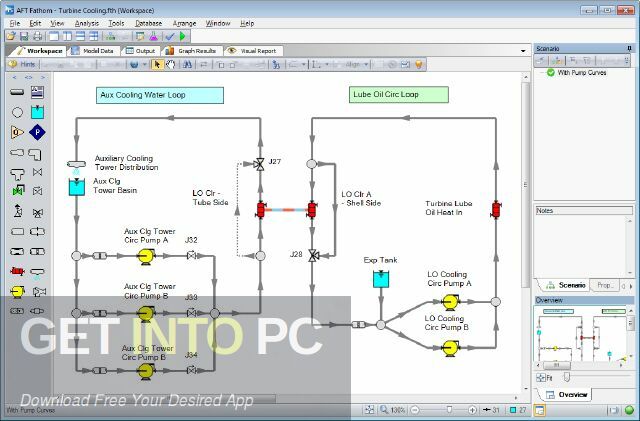Pick the yellow pump junction in the toolbox
Image resolution: width=640 pixels, height=421 pixels.
17,292
